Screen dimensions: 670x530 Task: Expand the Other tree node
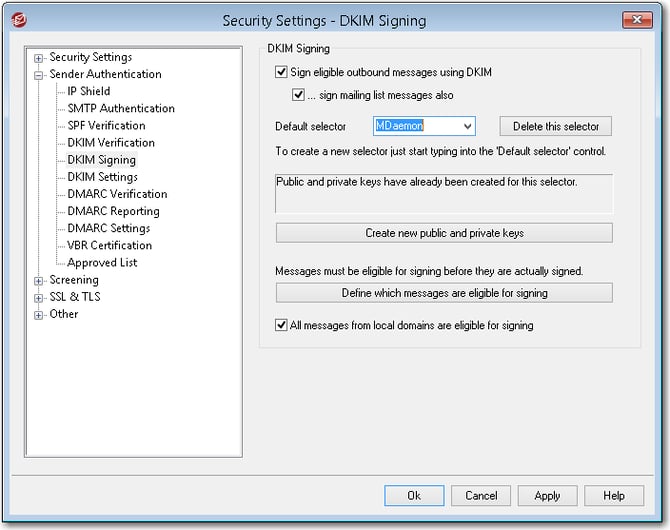[x=38, y=315]
